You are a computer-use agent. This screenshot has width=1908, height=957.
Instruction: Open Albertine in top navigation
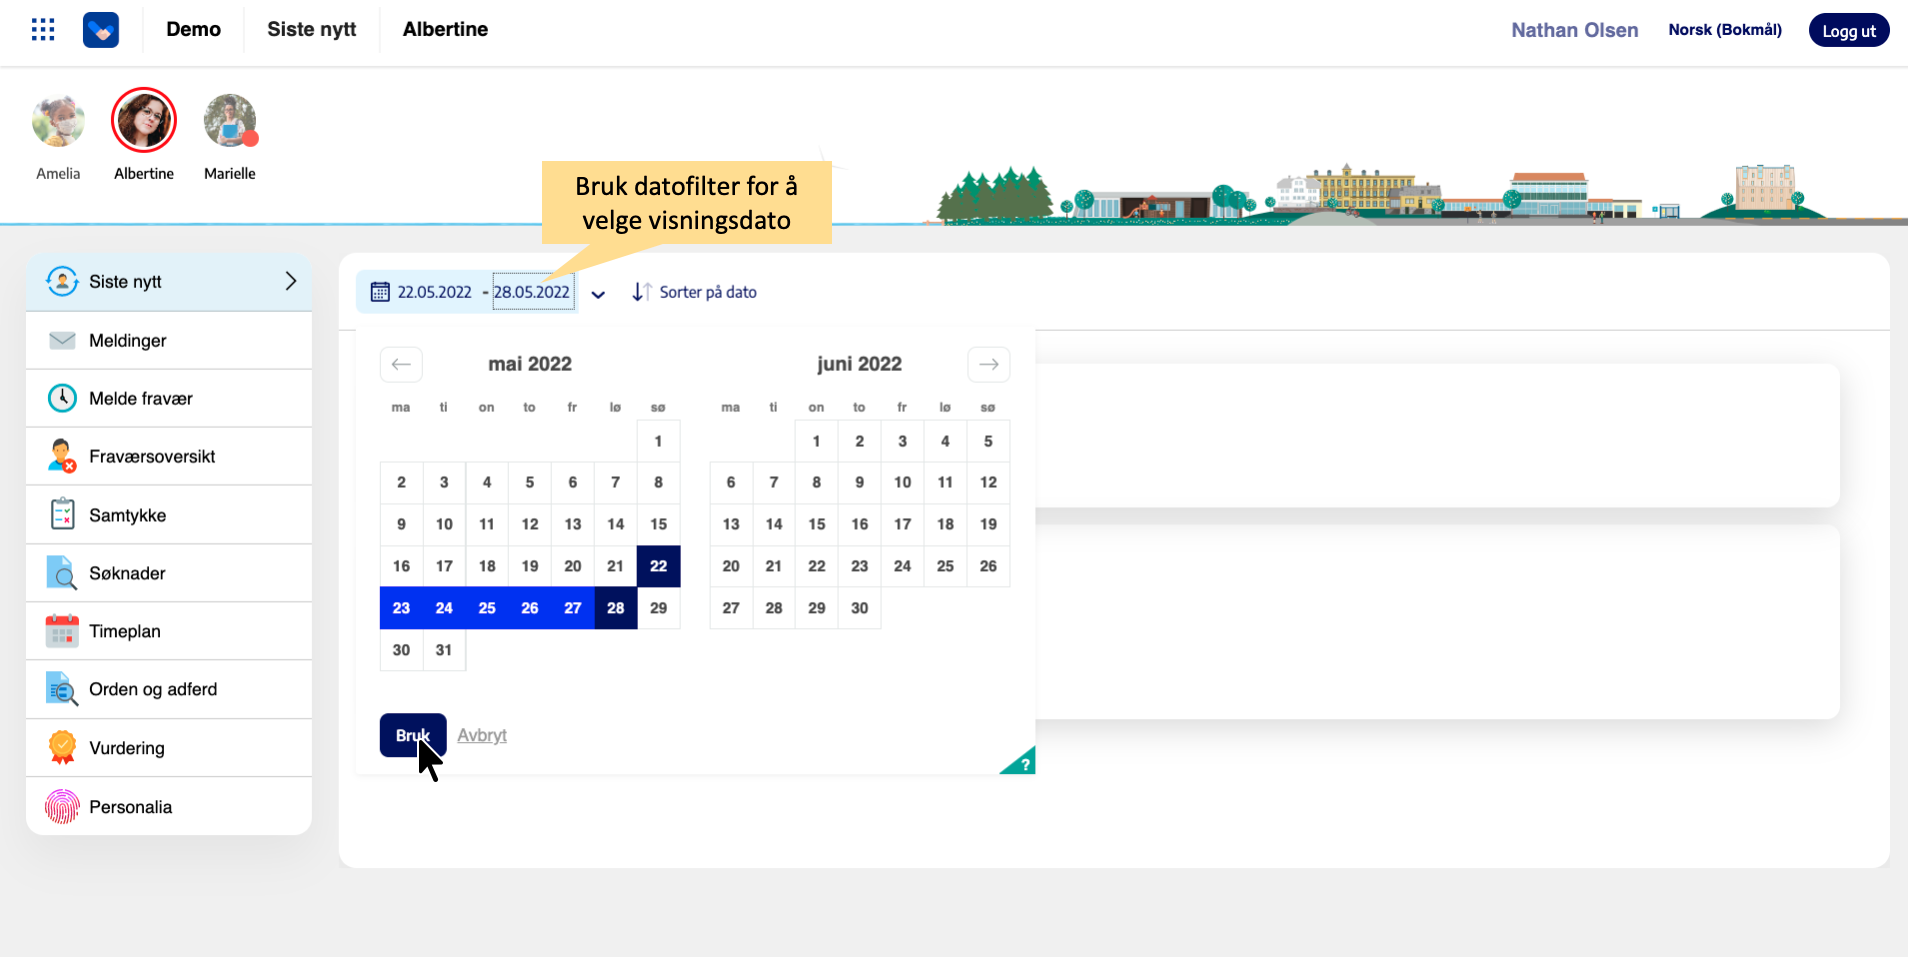[x=445, y=30]
